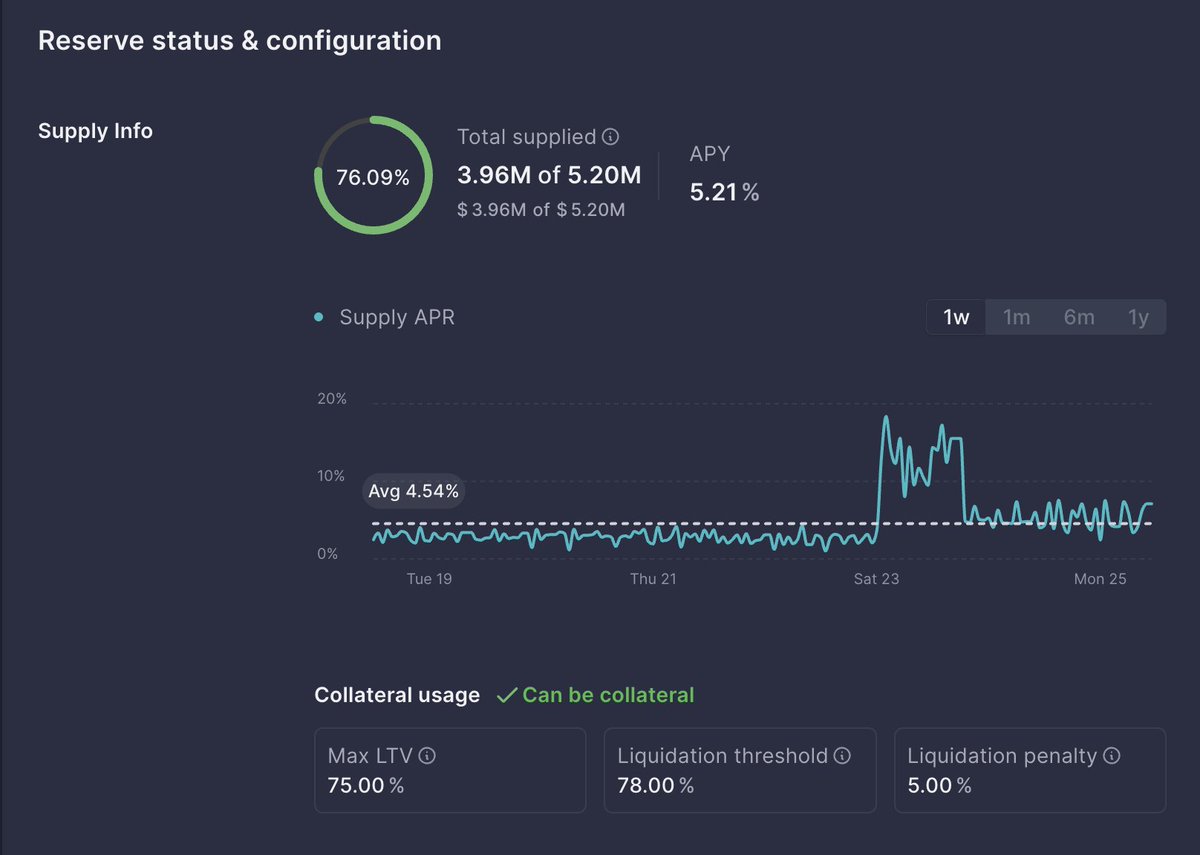1200x855 pixels.
Task: Switch chart to 1m range
Action: point(1016,317)
